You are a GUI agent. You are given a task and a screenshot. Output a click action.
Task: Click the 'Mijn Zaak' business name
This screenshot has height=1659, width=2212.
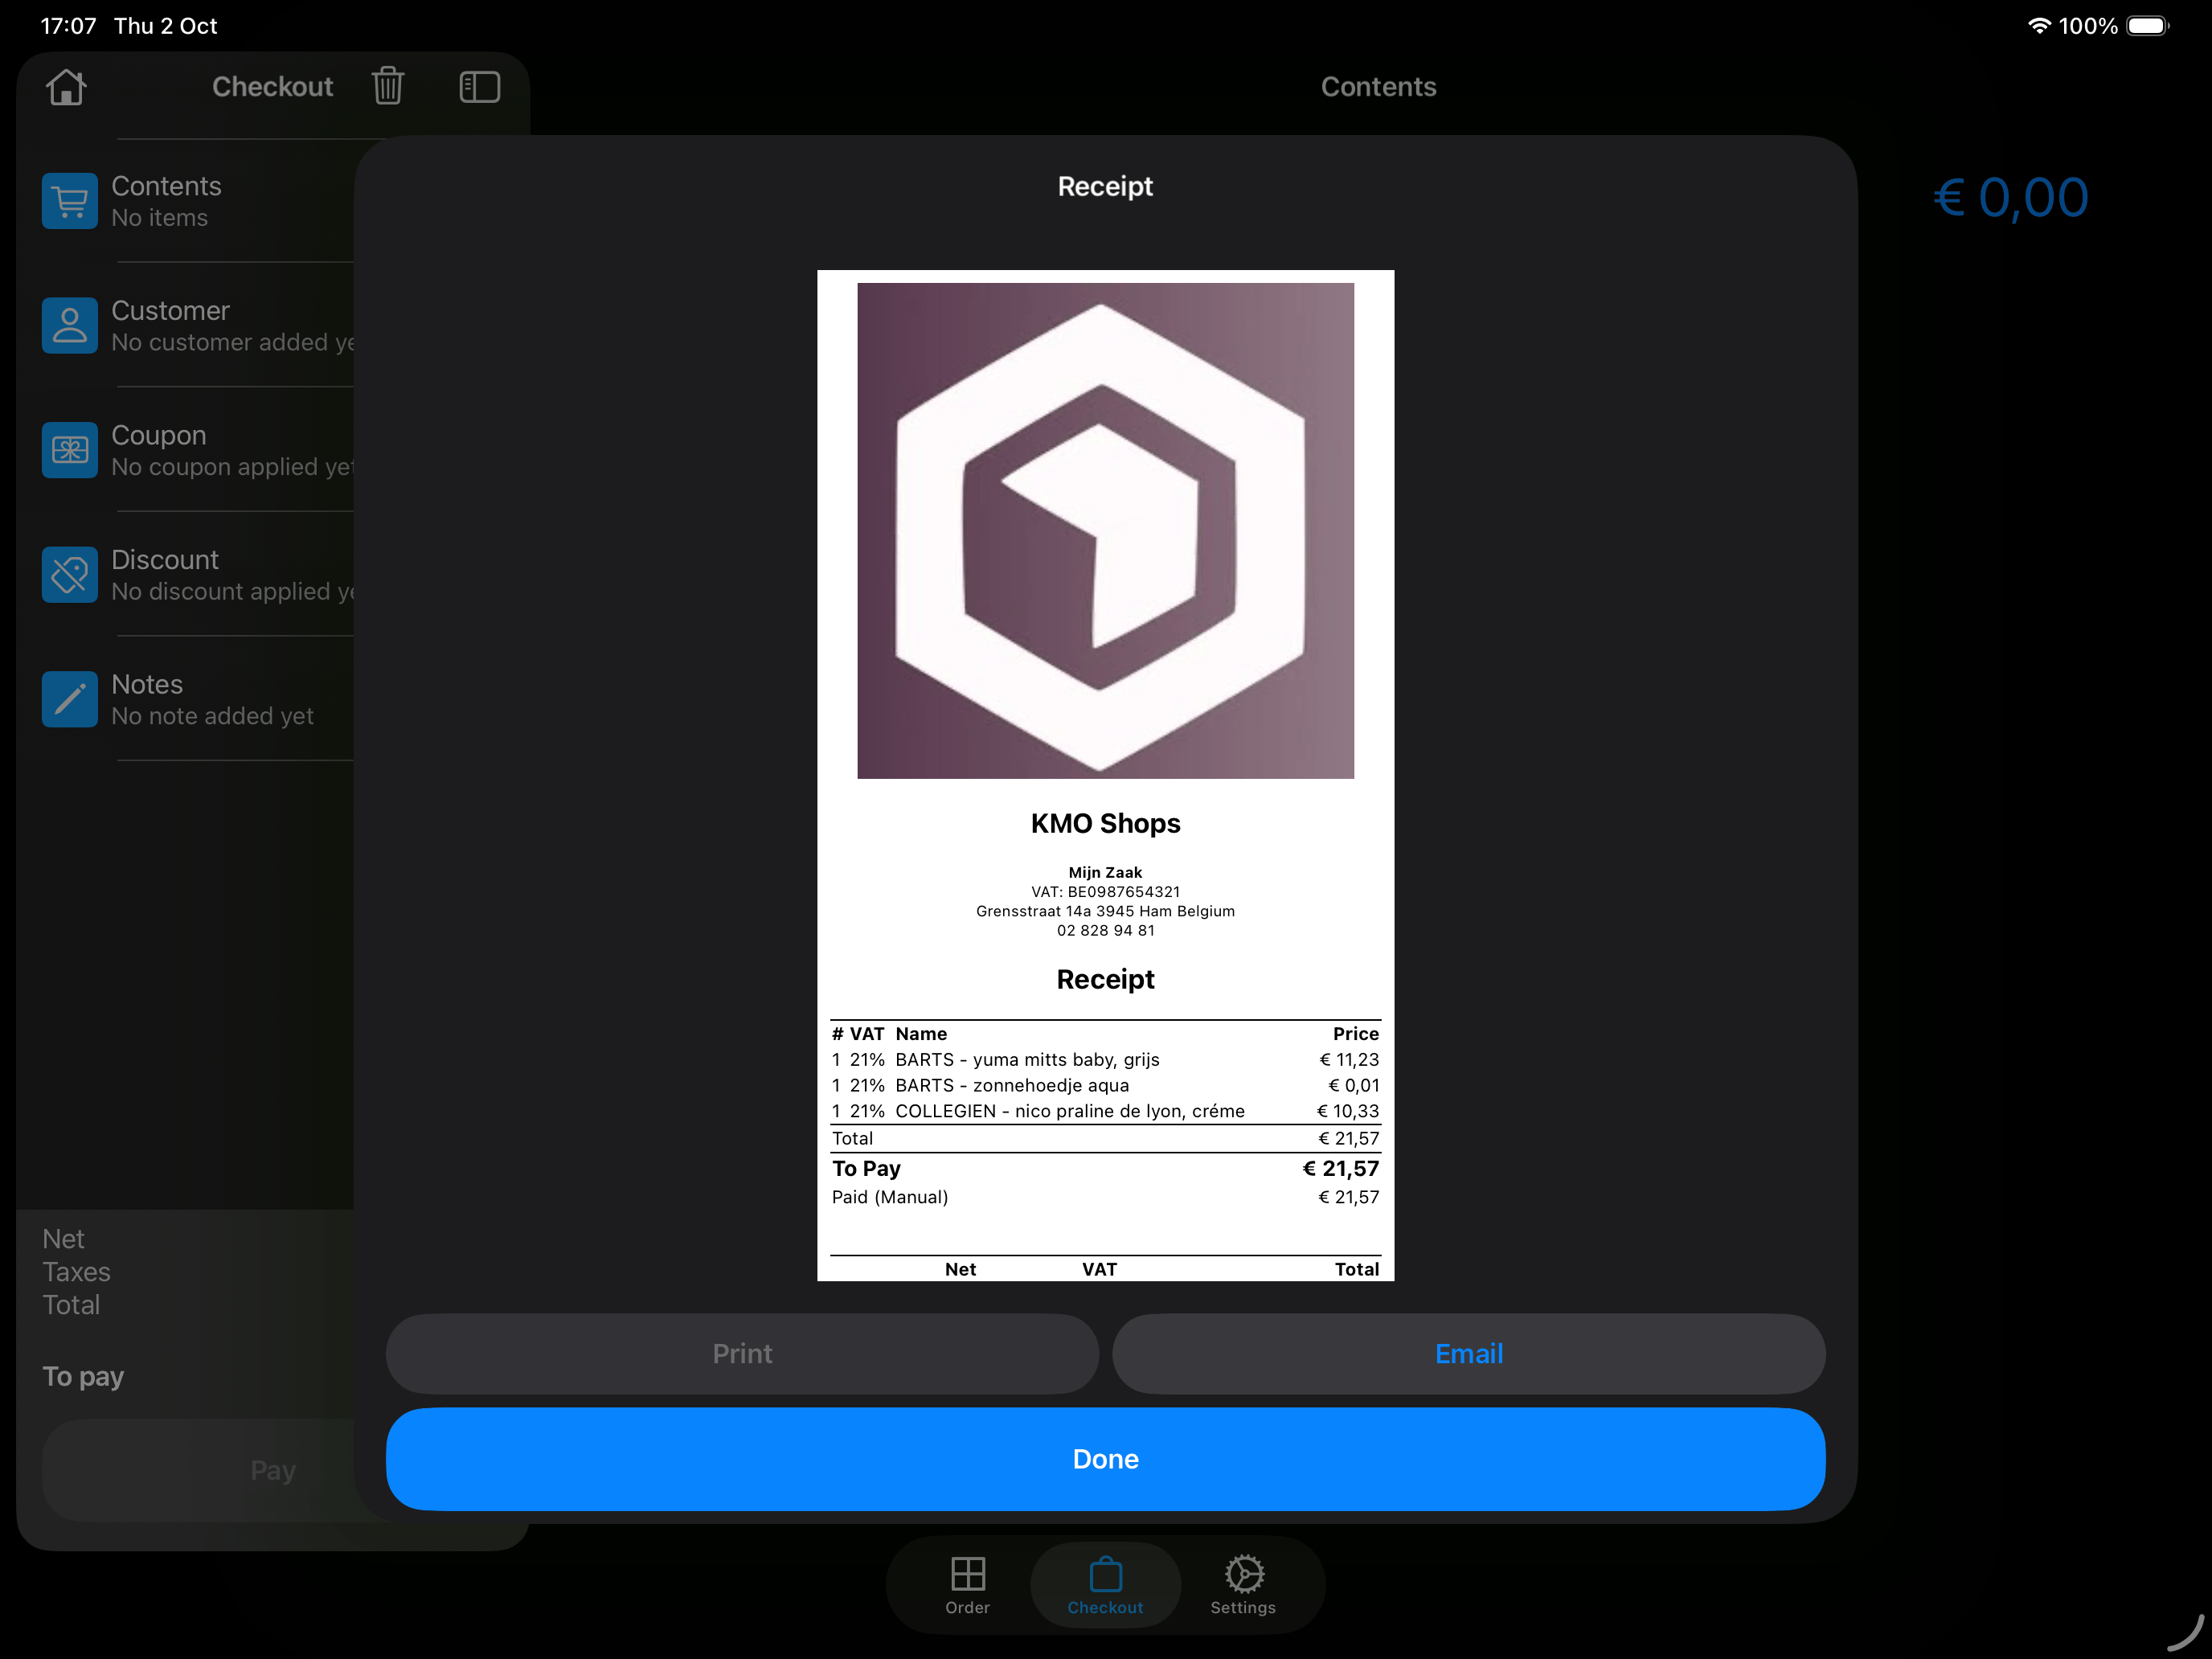coord(1105,872)
